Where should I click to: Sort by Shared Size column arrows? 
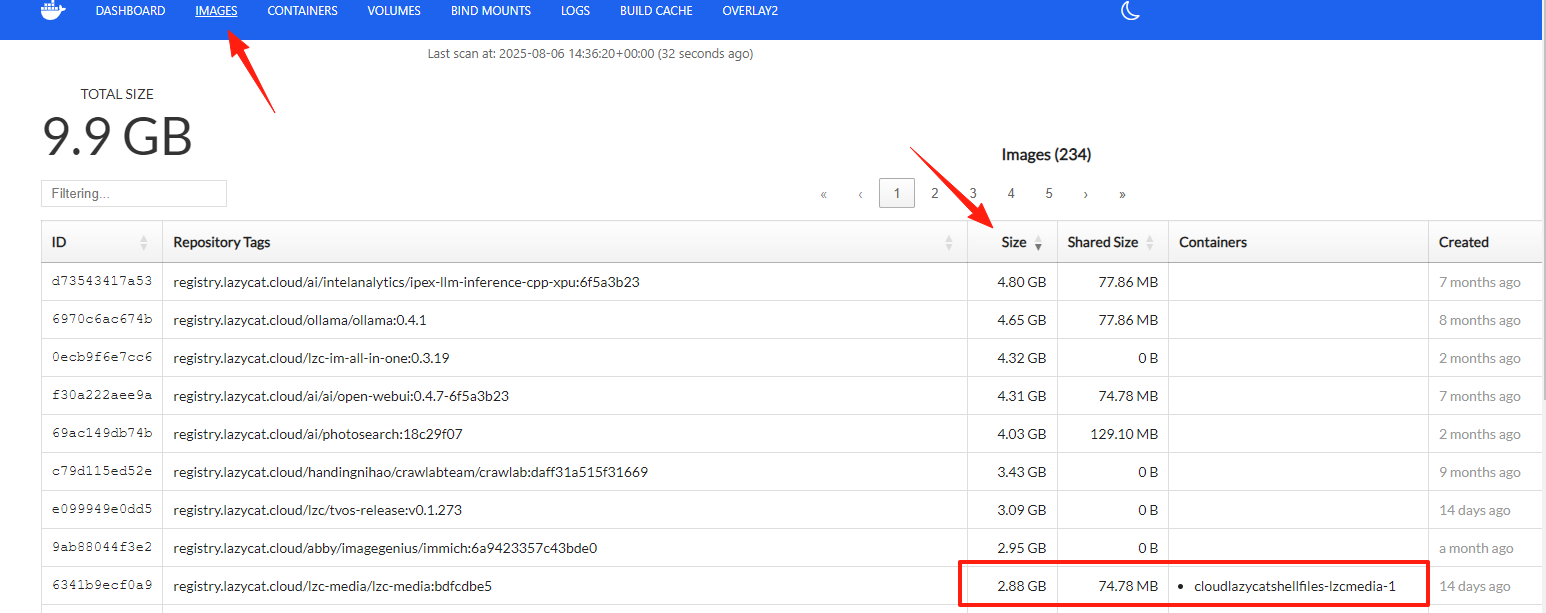click(x=1149, y=242)
